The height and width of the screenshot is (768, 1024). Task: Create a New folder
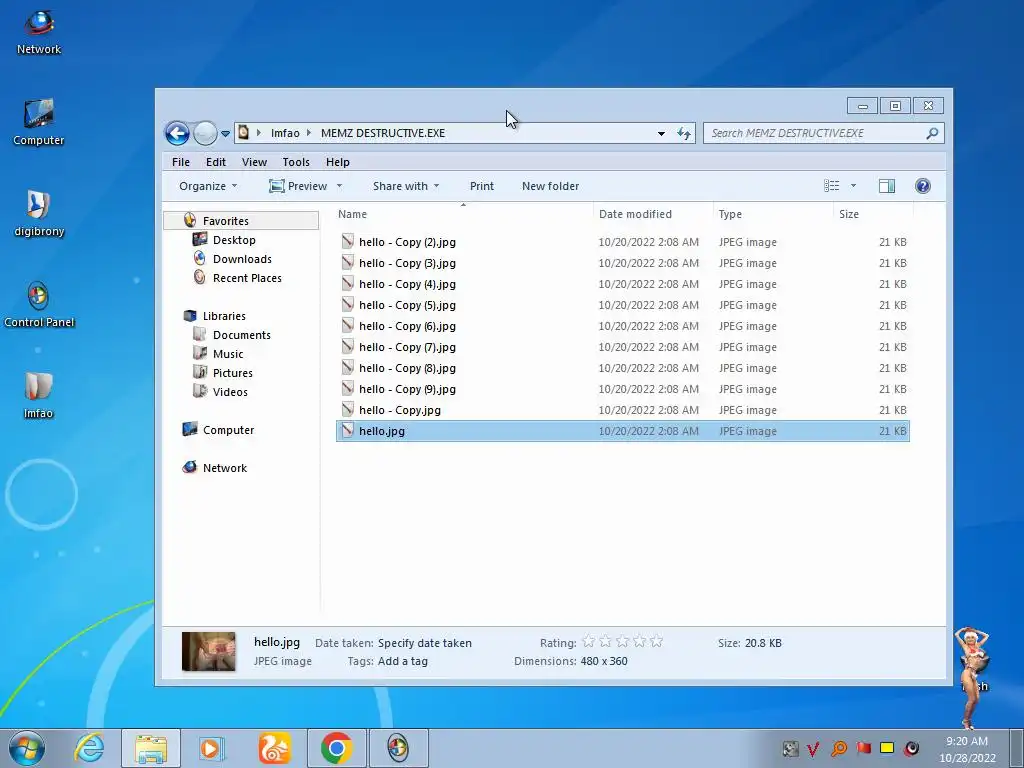550,186
